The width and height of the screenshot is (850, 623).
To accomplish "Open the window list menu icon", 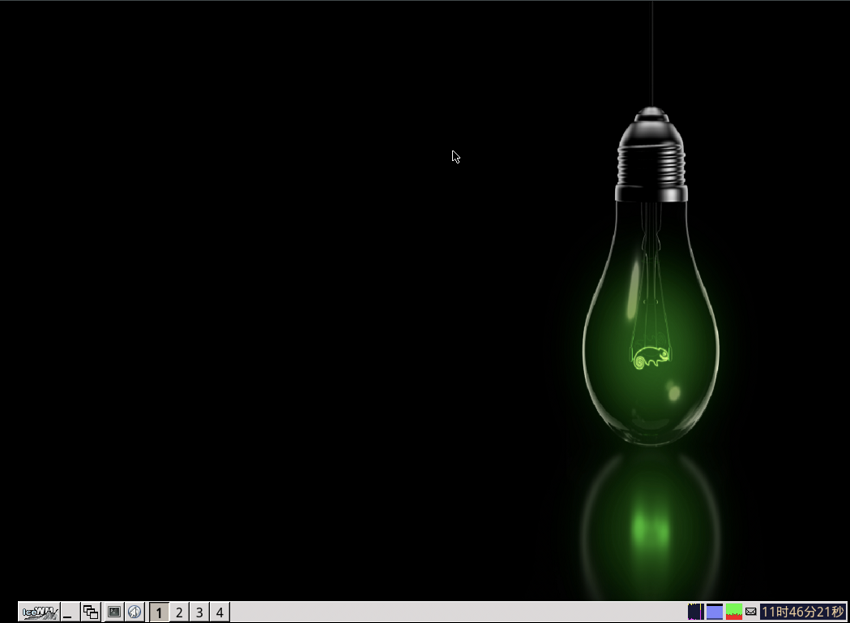I will point(91,612).
